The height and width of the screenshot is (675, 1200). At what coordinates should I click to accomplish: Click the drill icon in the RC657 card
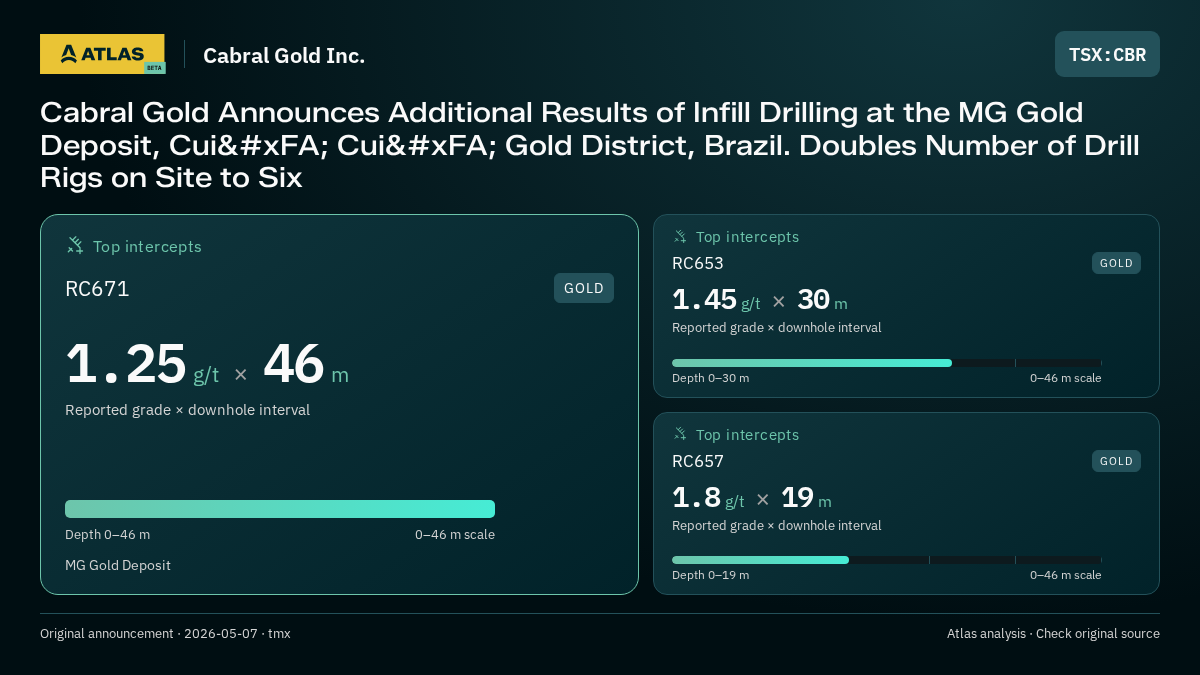[x=680, y=434]
